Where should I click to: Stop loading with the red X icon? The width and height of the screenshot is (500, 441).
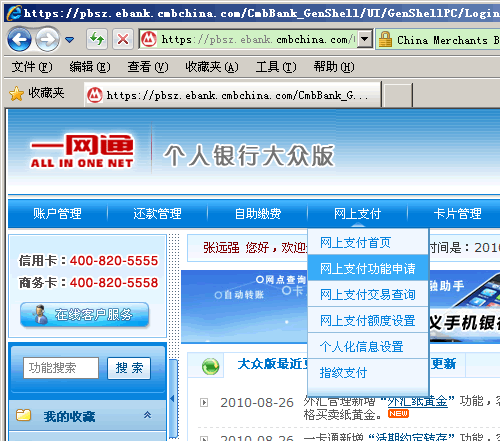(x=123, y=39)
